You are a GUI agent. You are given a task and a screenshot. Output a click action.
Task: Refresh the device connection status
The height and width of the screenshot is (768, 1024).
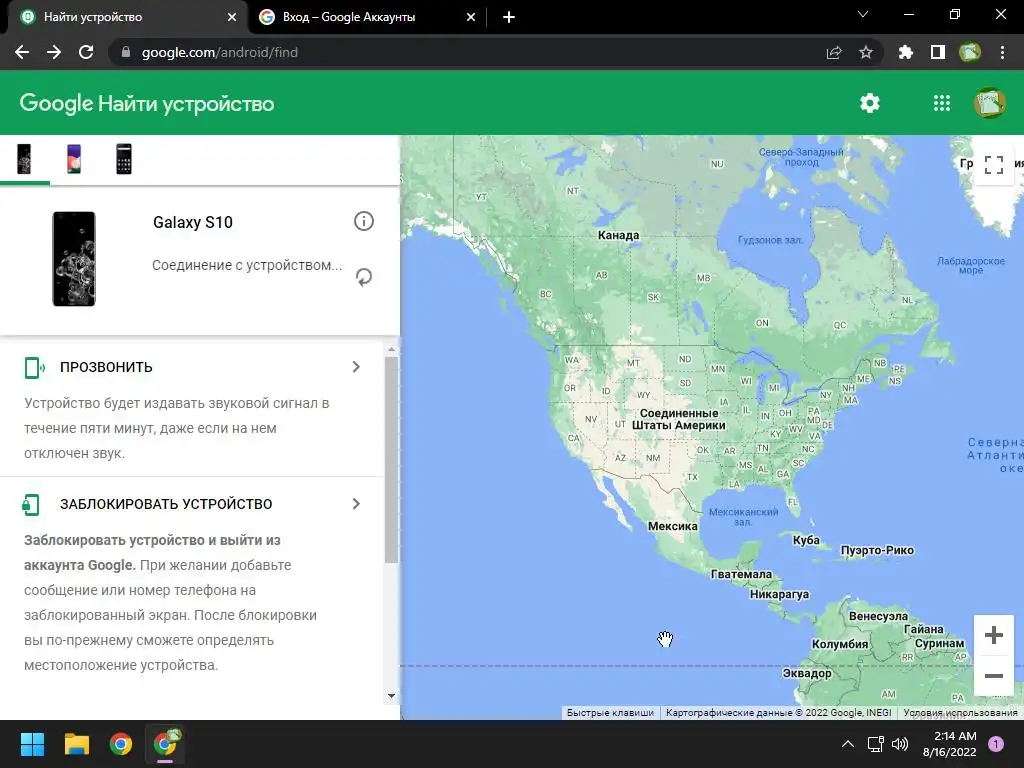(364, 277)
